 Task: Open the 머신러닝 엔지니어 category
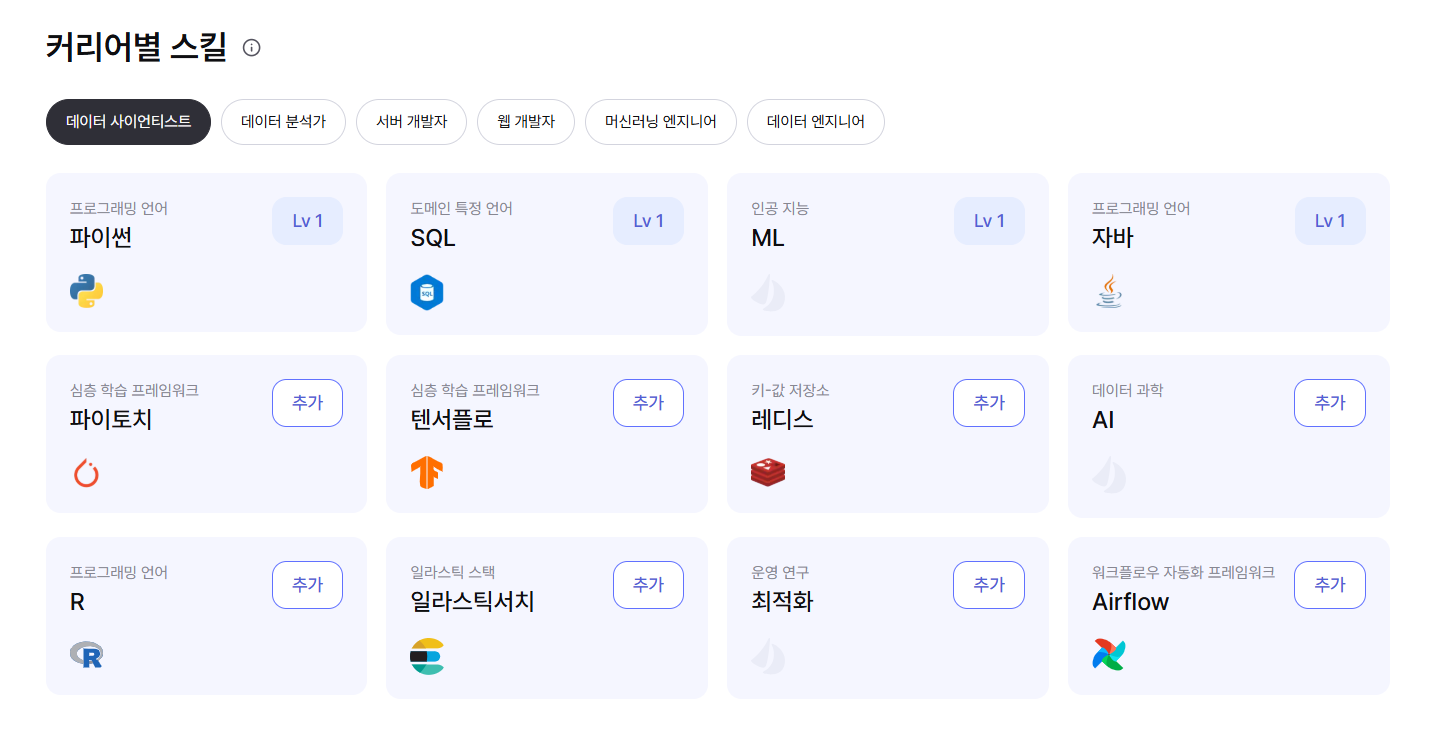(x=660, y=121)
